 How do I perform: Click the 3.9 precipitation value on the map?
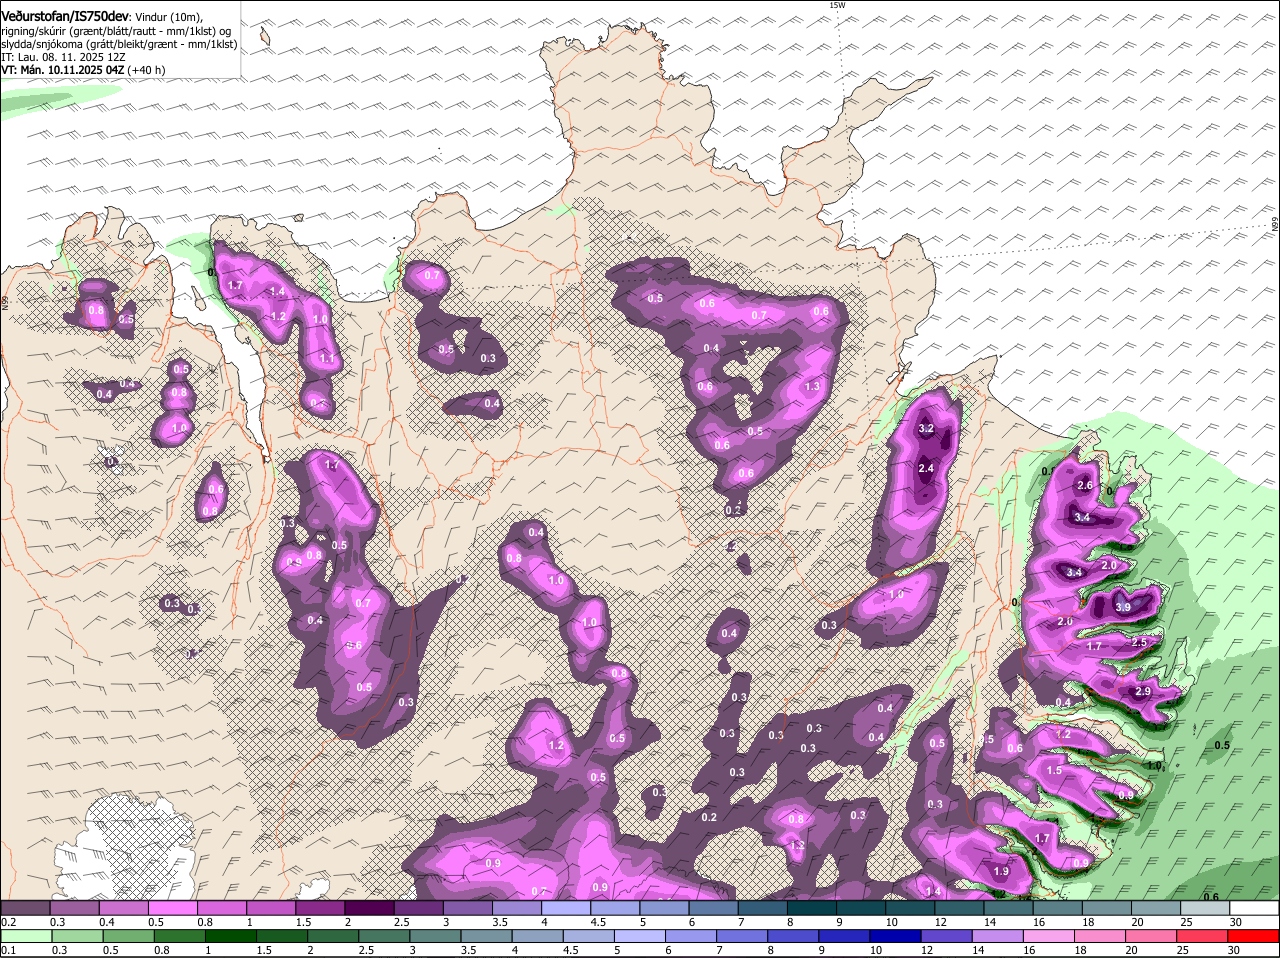tap(1123, 607)
